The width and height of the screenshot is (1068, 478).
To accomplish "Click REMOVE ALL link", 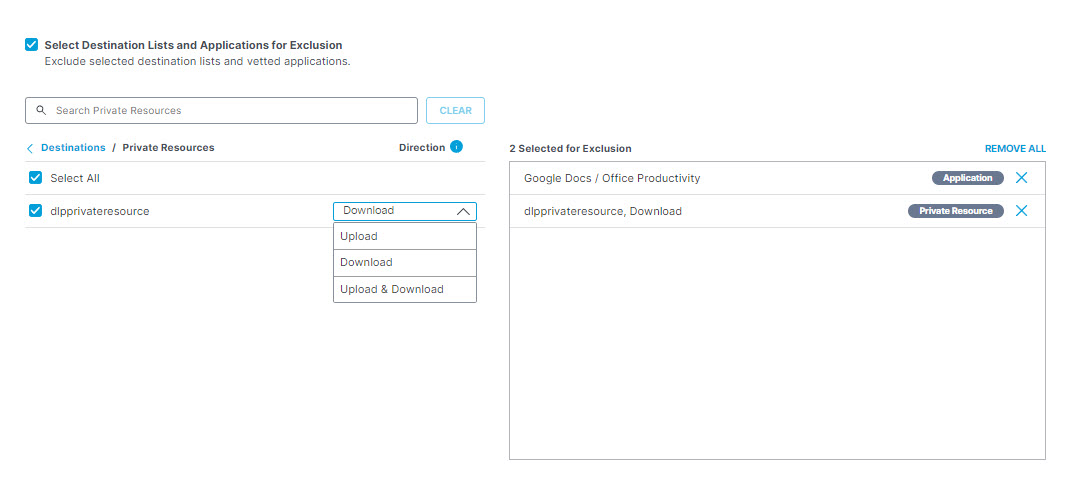I will click(x=1015, y=148).
